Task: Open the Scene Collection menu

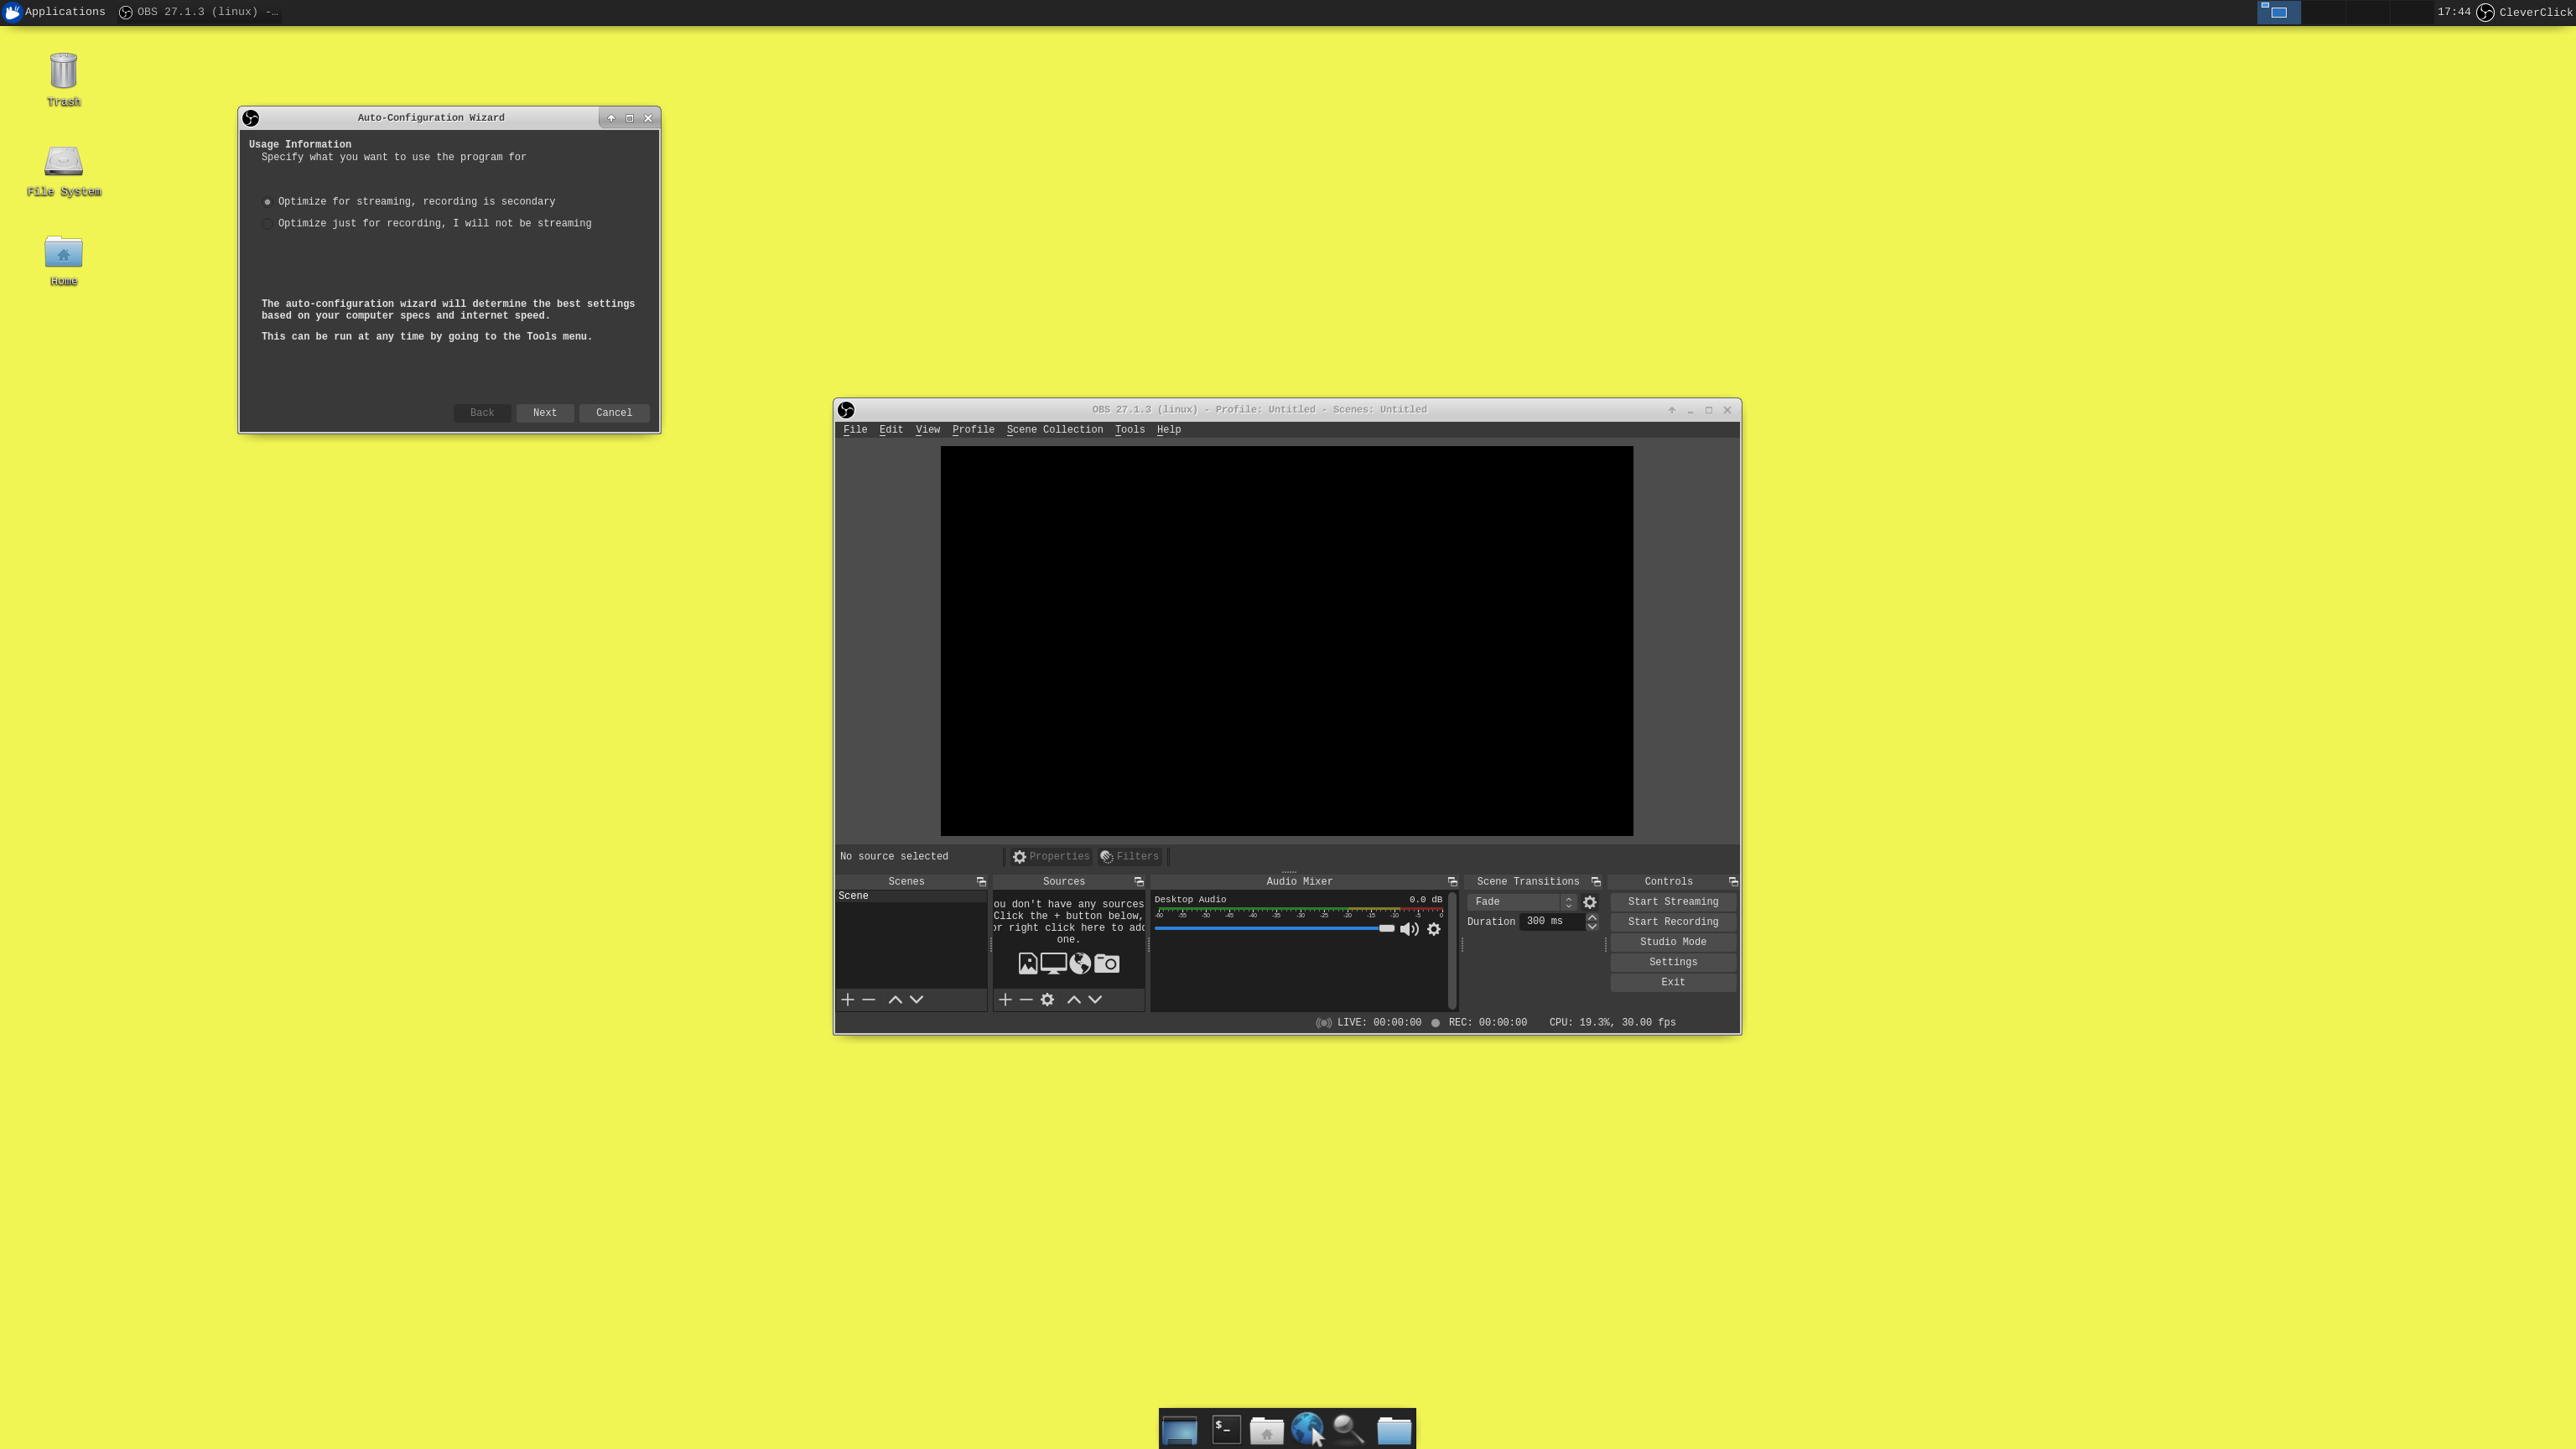Action: click(x=1054, y=430)
